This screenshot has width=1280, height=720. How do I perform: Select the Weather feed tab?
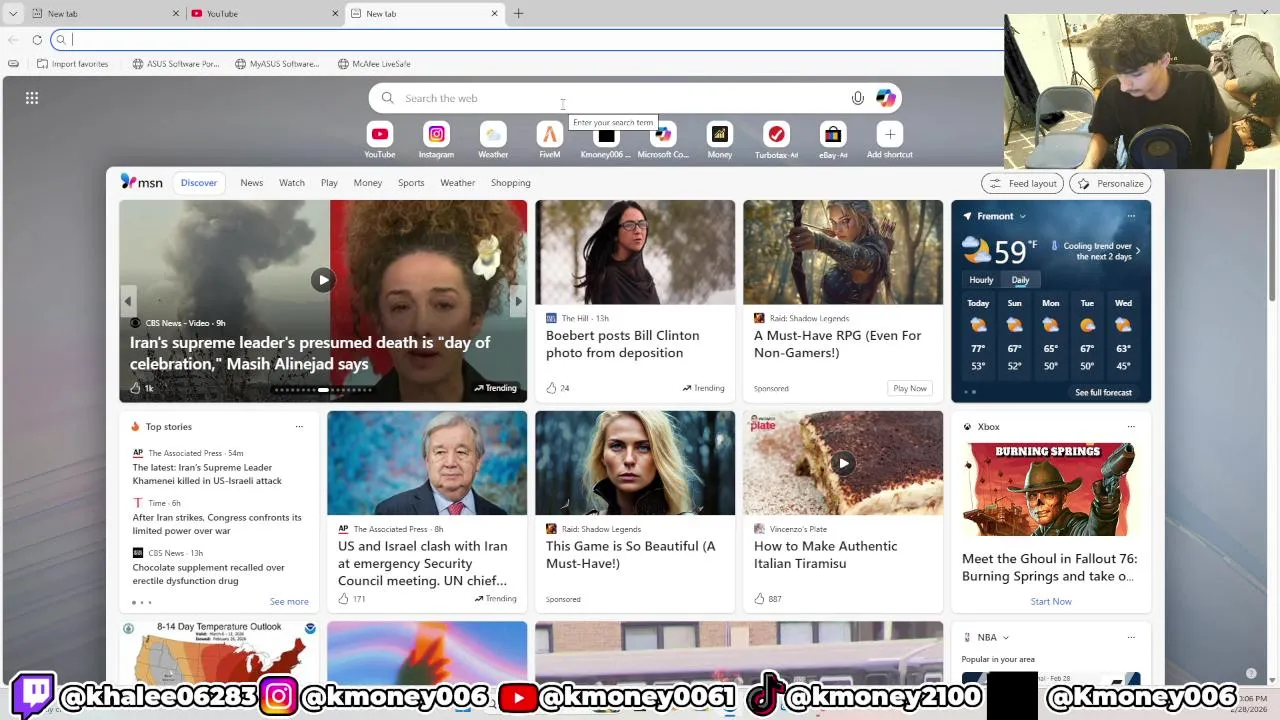458,183
